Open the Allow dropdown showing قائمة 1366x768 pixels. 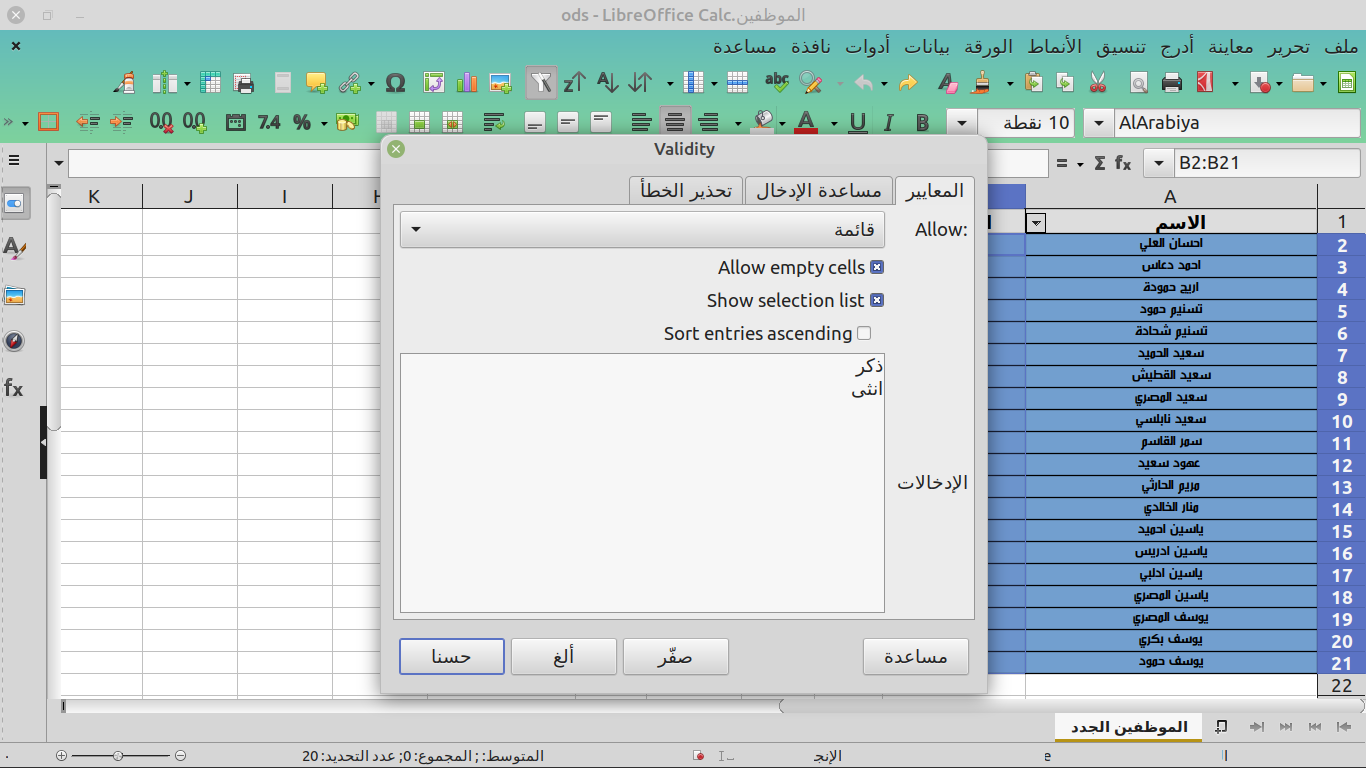tap(642, 230)
